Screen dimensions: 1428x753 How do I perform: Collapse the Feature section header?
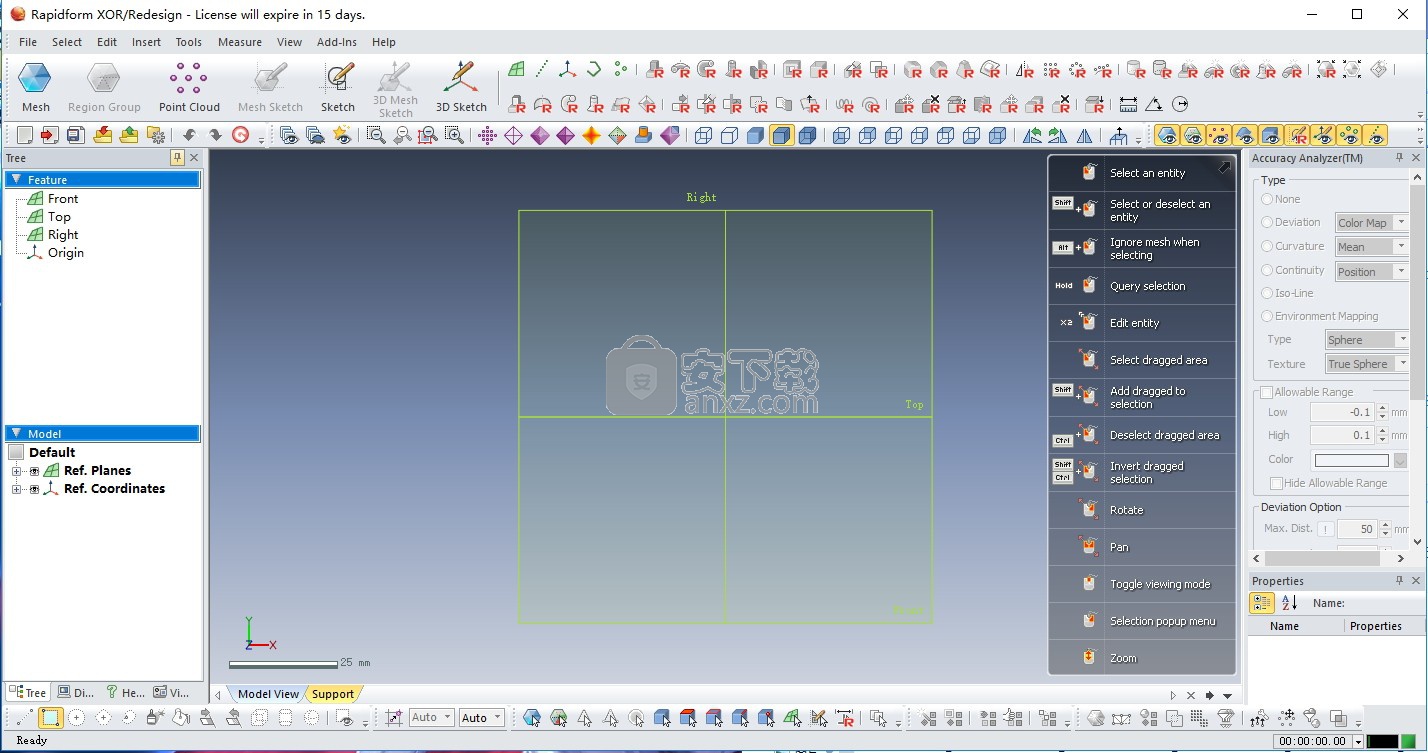pyautogui.click(x=16, y=180)
